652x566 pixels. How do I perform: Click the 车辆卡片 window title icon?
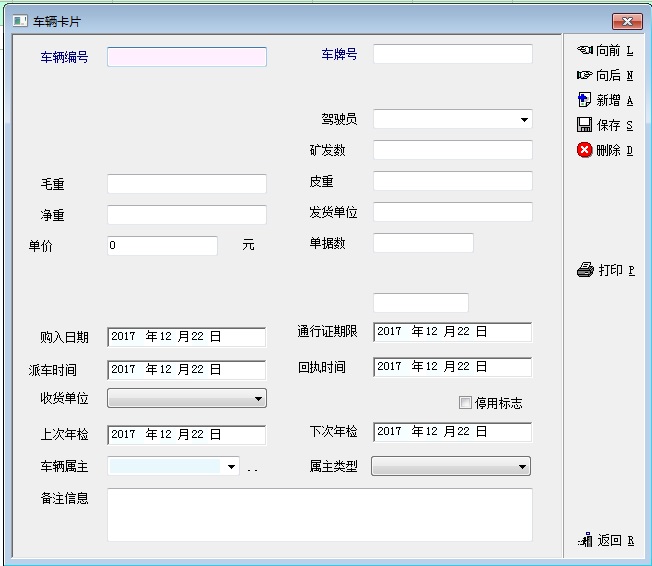click(20, 20)
